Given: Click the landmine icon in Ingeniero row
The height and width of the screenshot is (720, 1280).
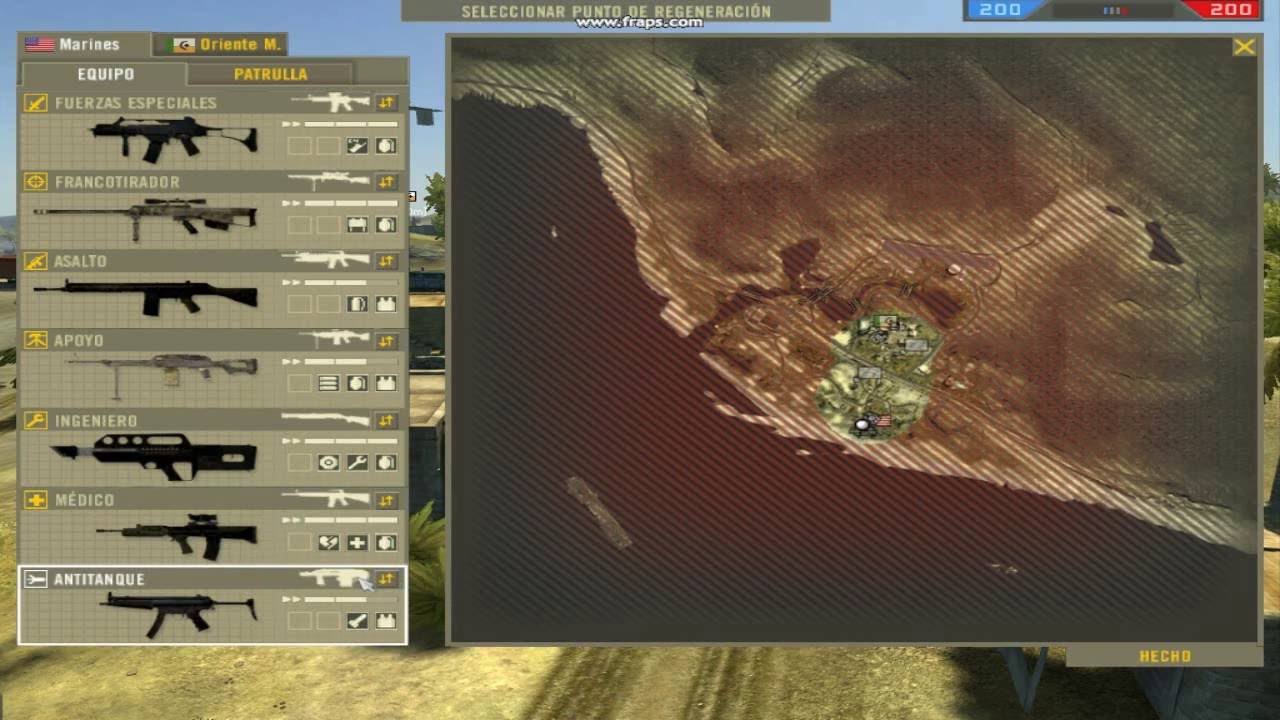Looking at the screenshot, I should coord(328,463).
